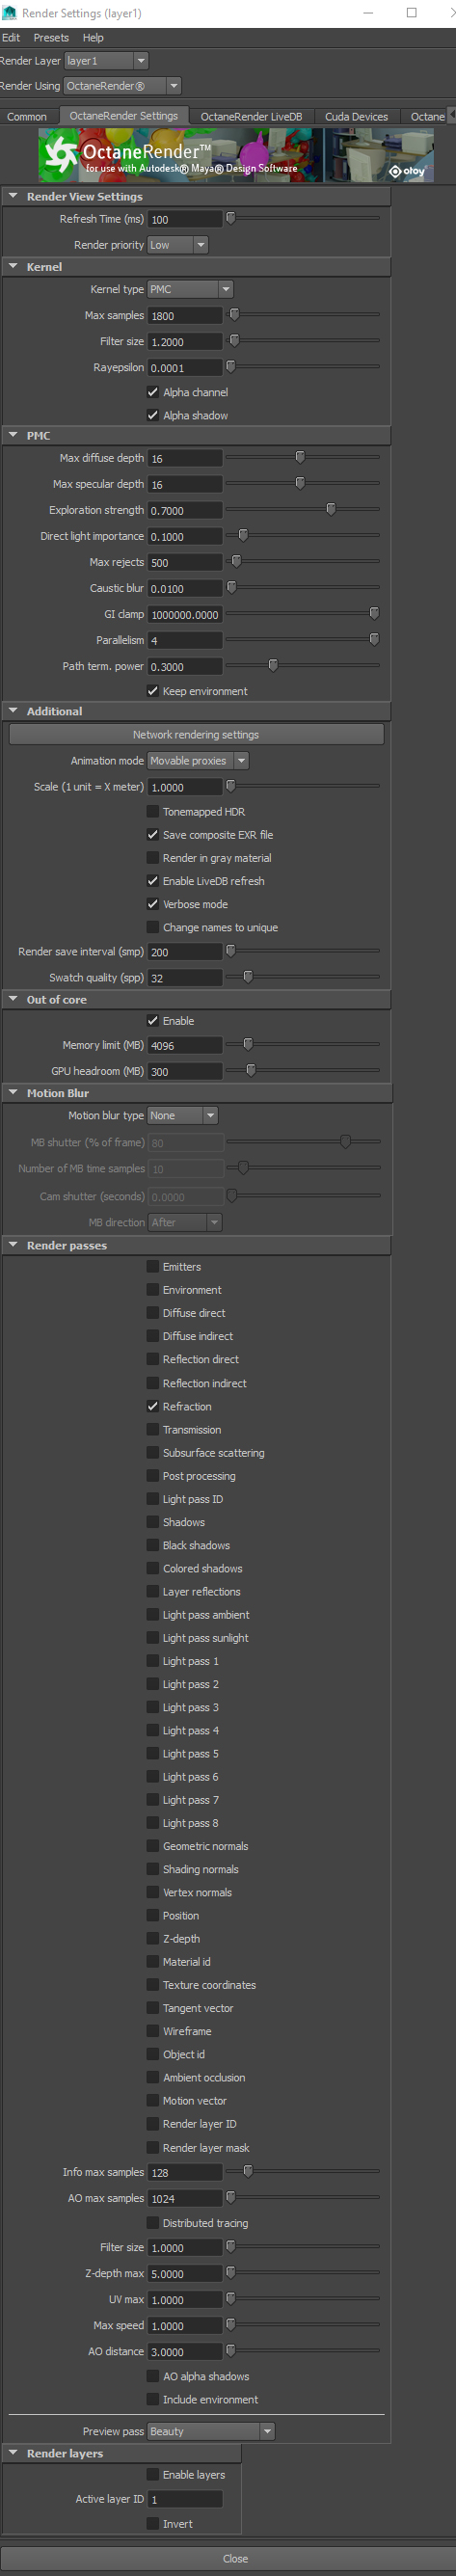Check Change names to unique
The image size is (456, 2576).
[153, 927]
